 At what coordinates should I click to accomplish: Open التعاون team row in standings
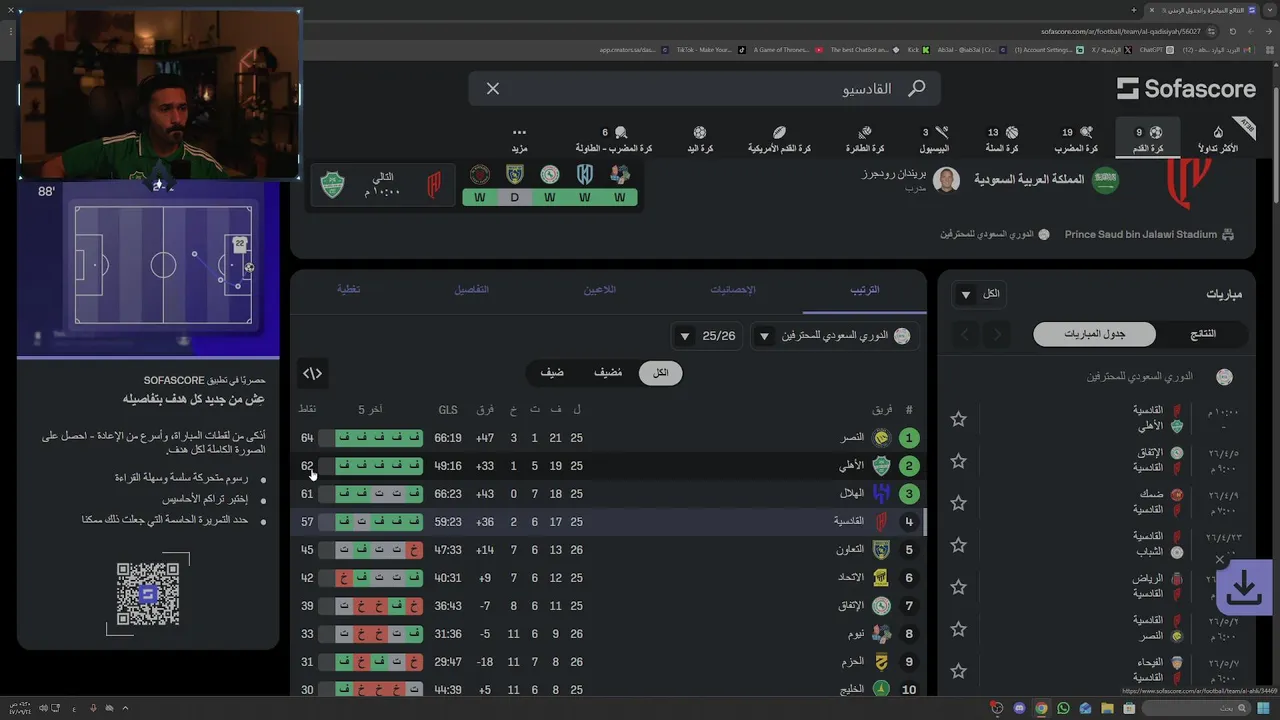click(608, 550)
